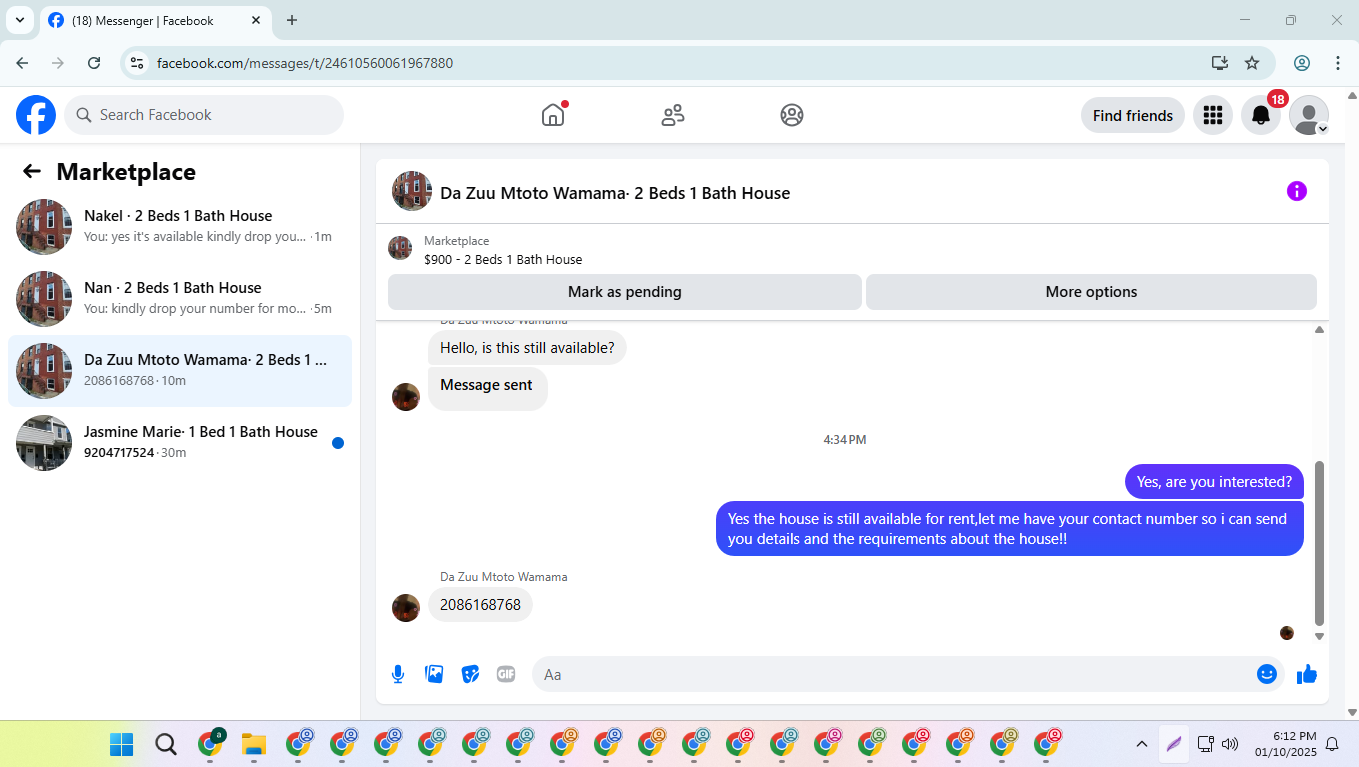Open the Chrome profile icon

click(x=1302, y=63)
